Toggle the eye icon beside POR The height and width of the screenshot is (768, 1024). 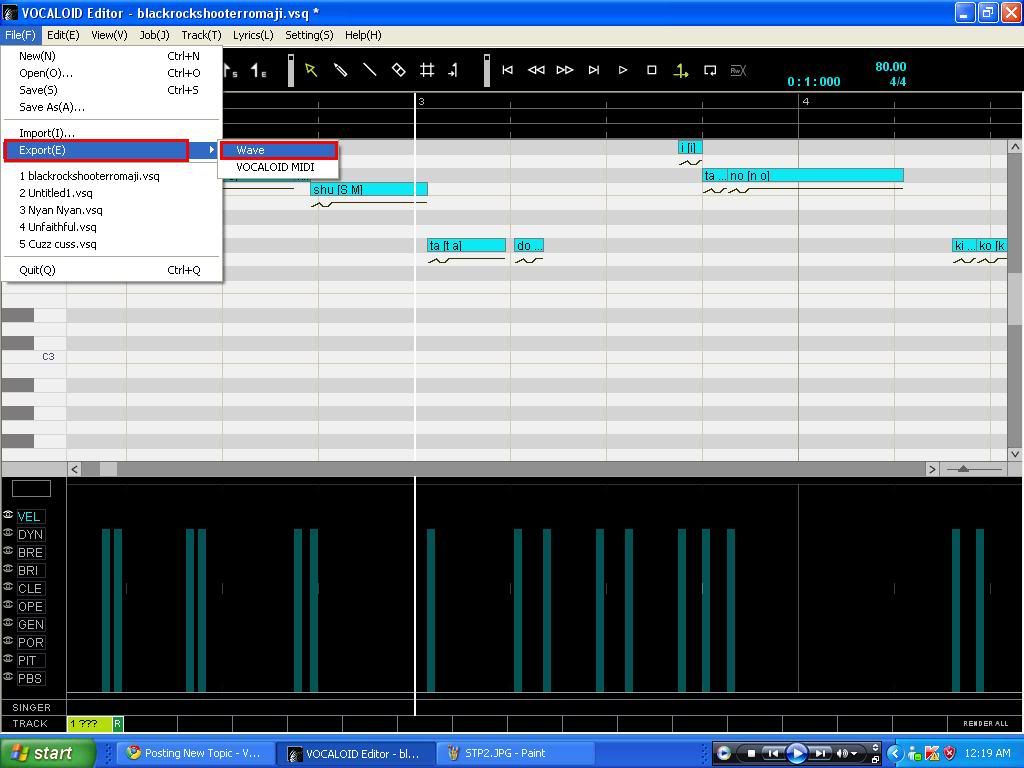[8, 641]
